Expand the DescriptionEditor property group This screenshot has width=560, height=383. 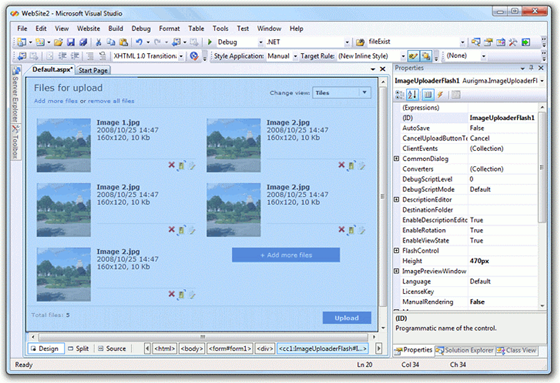coord(396,199)
